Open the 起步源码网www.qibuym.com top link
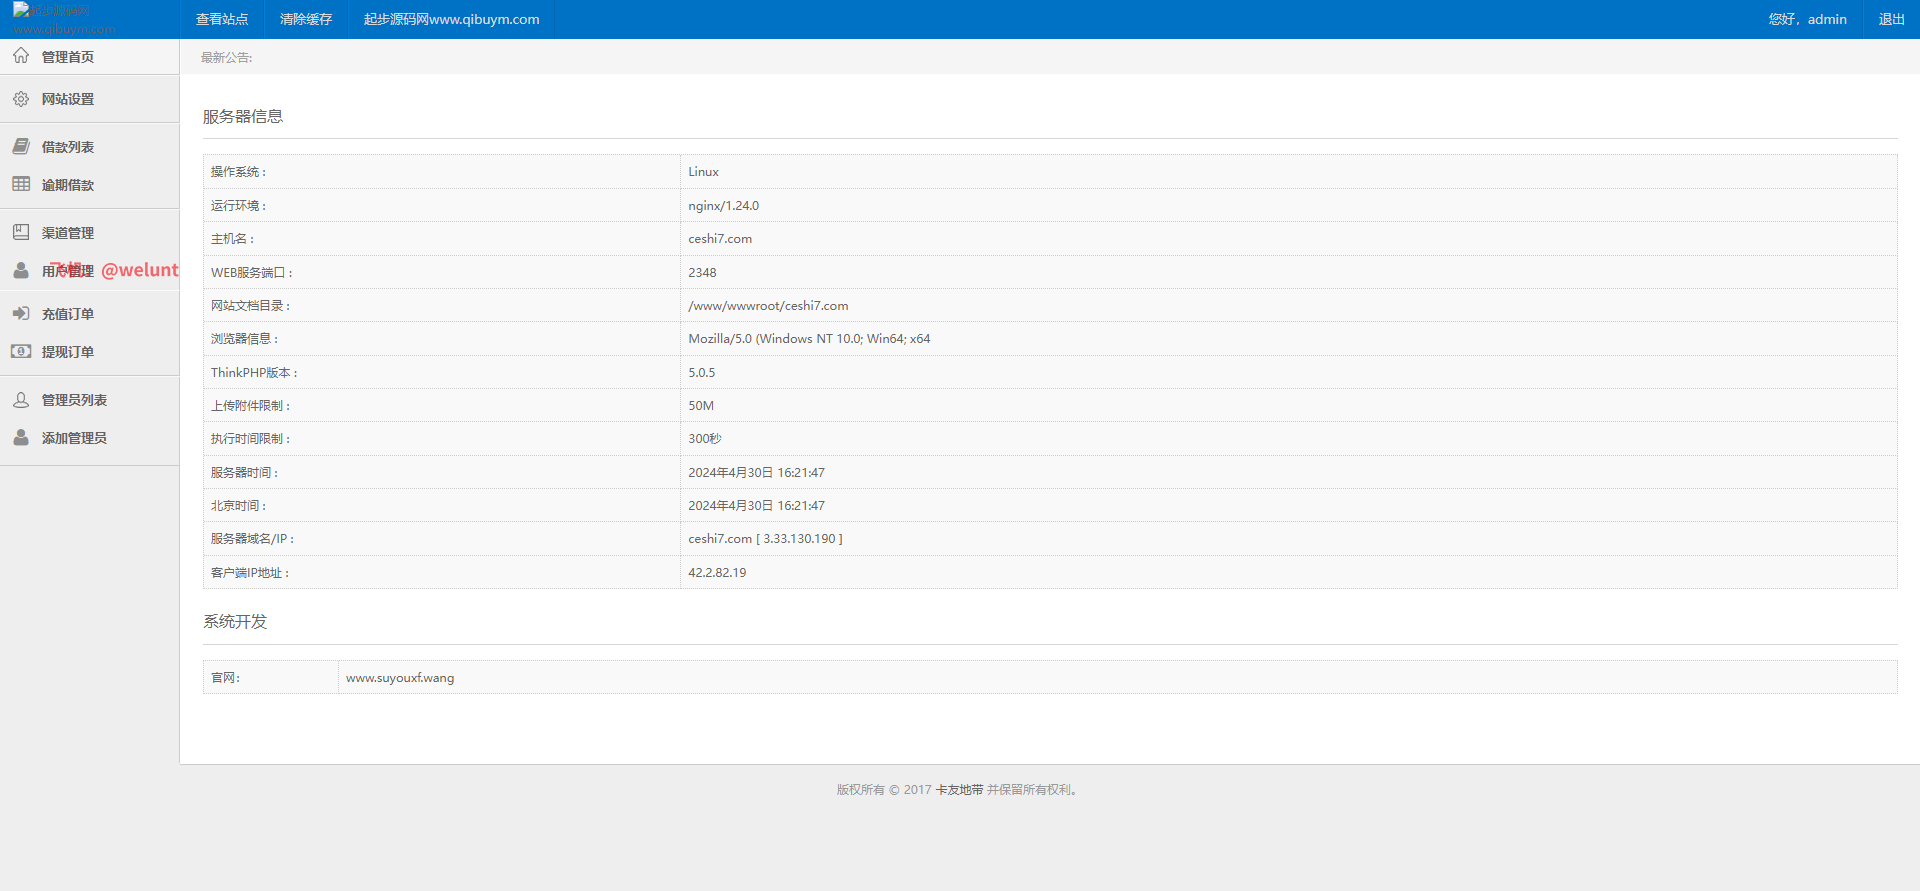 pos(451,19)
